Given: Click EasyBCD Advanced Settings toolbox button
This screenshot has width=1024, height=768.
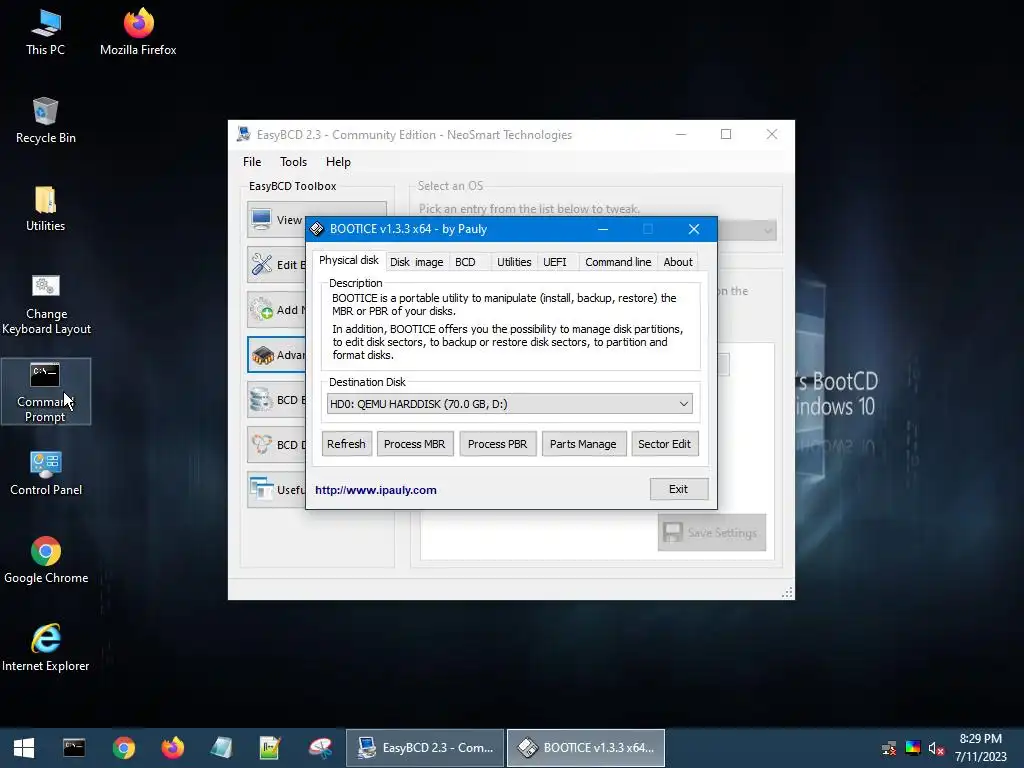Looking at the screenshot, I should pos(276,355).
